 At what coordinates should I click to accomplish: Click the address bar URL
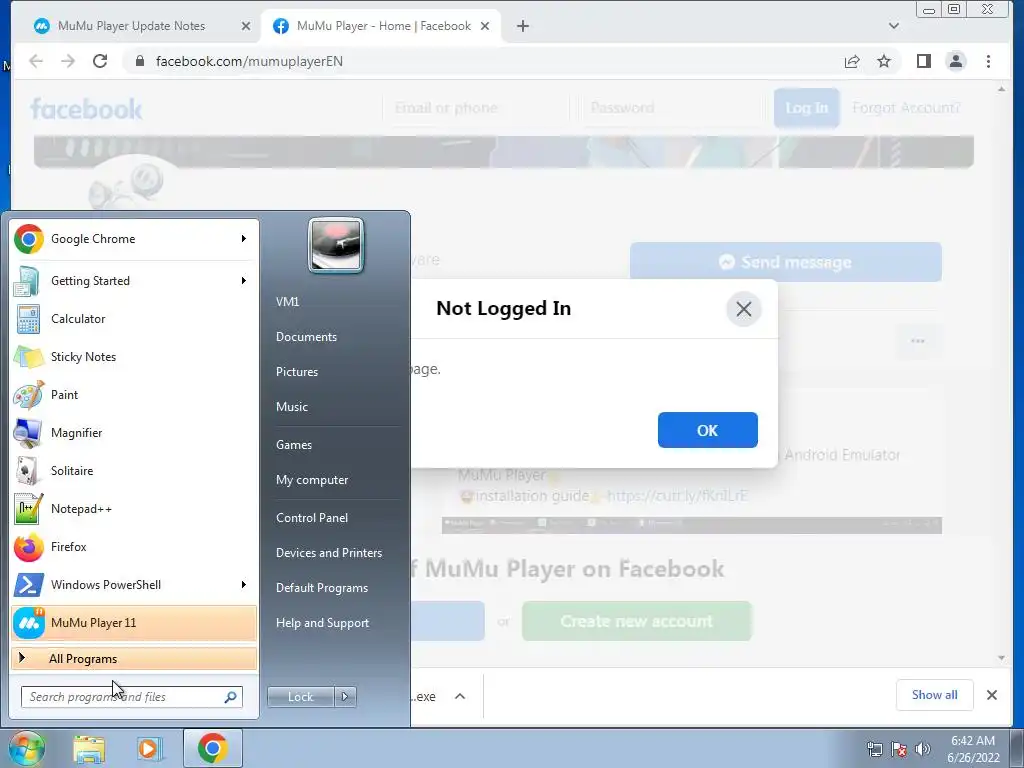coord(249,61)
